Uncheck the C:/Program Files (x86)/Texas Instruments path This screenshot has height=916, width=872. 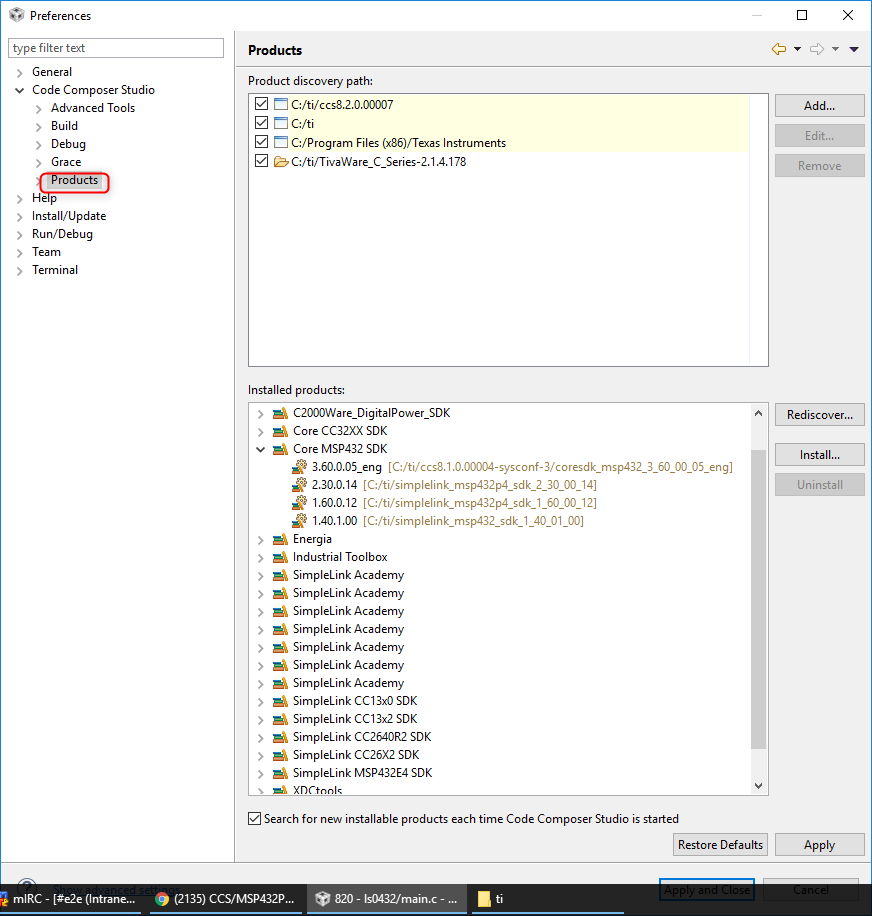point(261,142)
